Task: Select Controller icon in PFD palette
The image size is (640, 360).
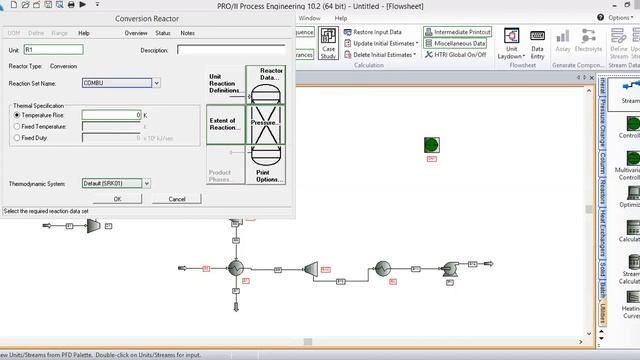Action: click(x=631, y=128)
